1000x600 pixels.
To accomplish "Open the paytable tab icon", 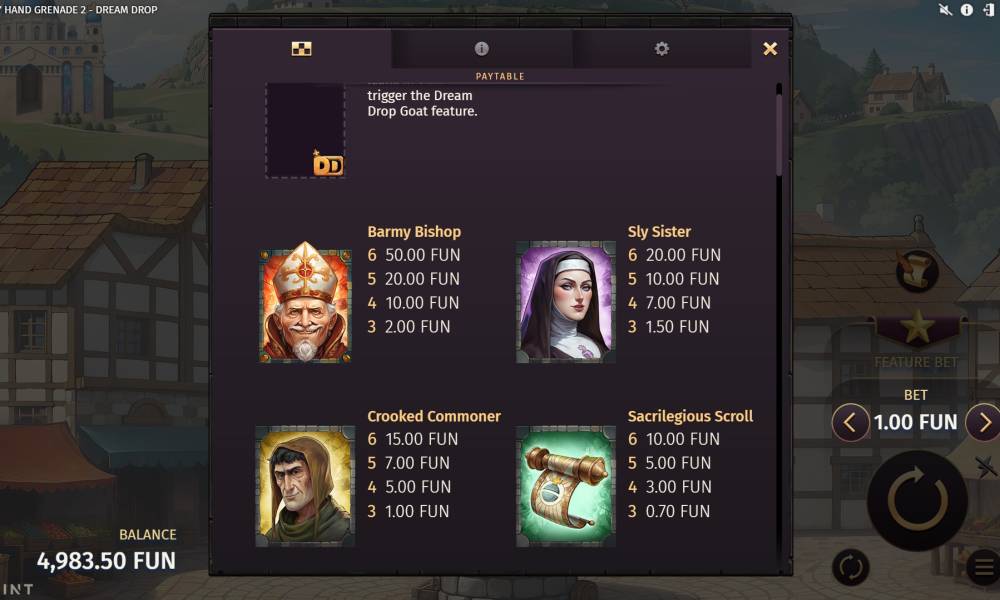I will coord(301,48).
